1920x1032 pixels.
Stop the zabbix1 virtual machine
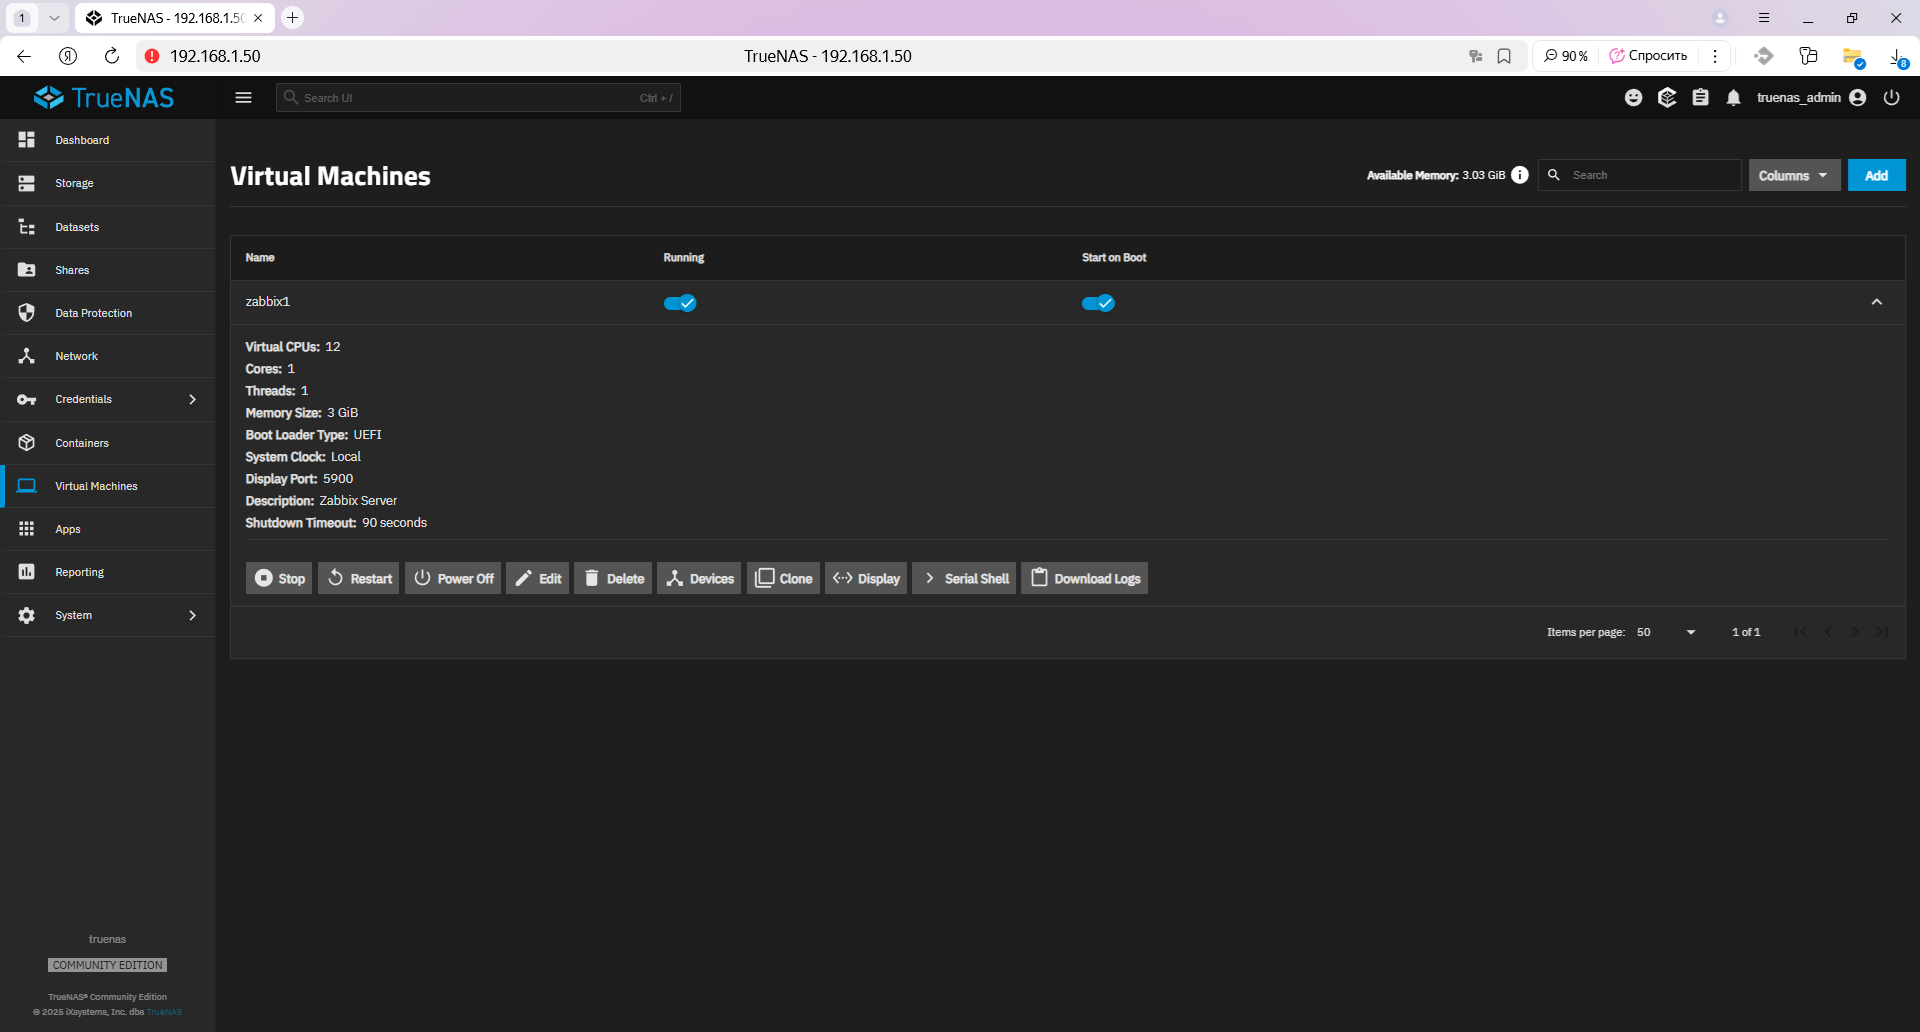279,578
